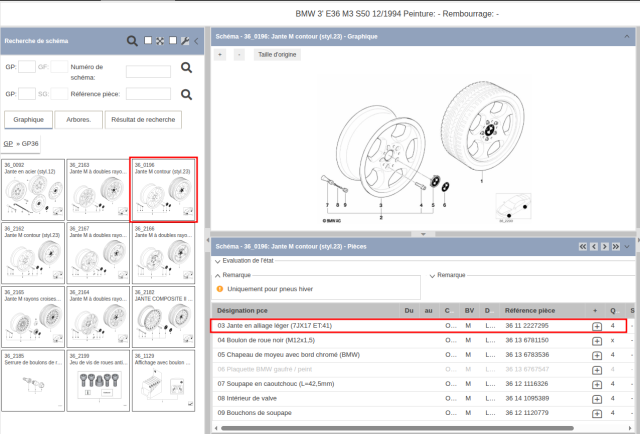Add Intérieur de valve to list

pos(597,399)
